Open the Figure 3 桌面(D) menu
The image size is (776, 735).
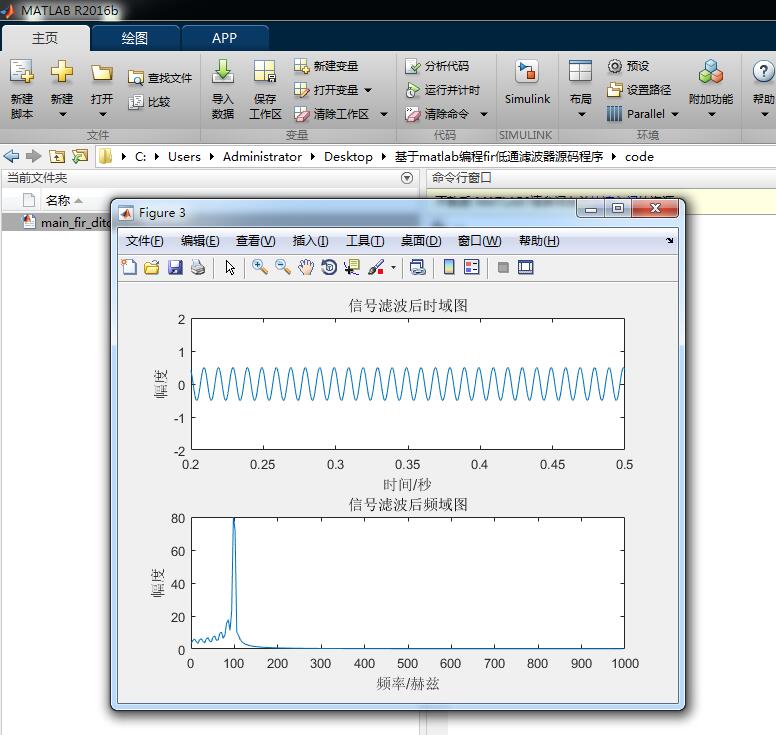421,241
